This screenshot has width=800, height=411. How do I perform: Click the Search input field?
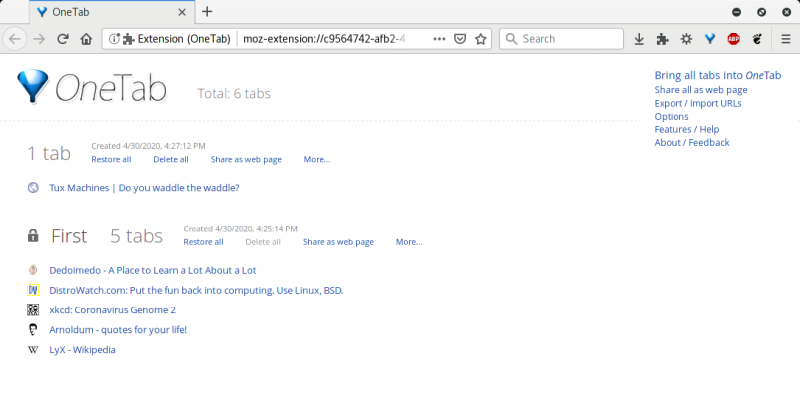[561, 39]
